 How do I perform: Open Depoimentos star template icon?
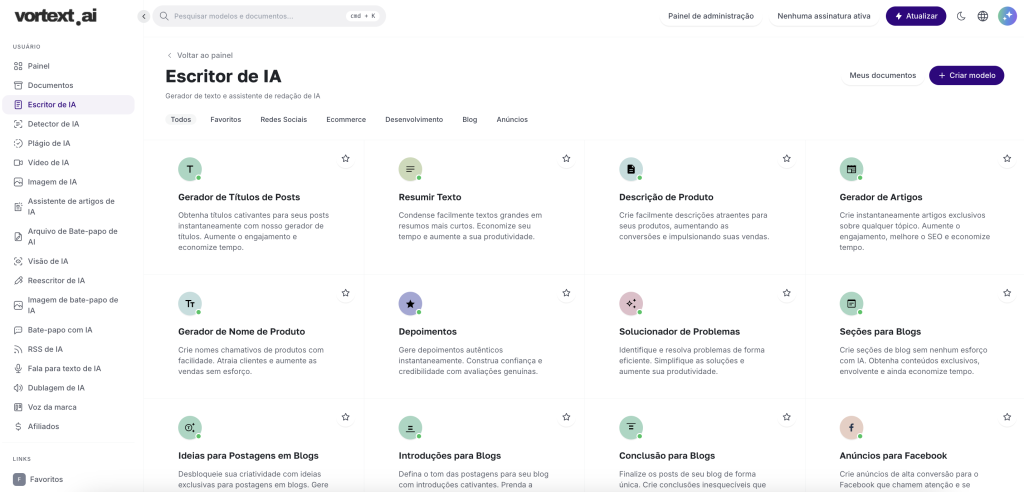pos(410,304)
